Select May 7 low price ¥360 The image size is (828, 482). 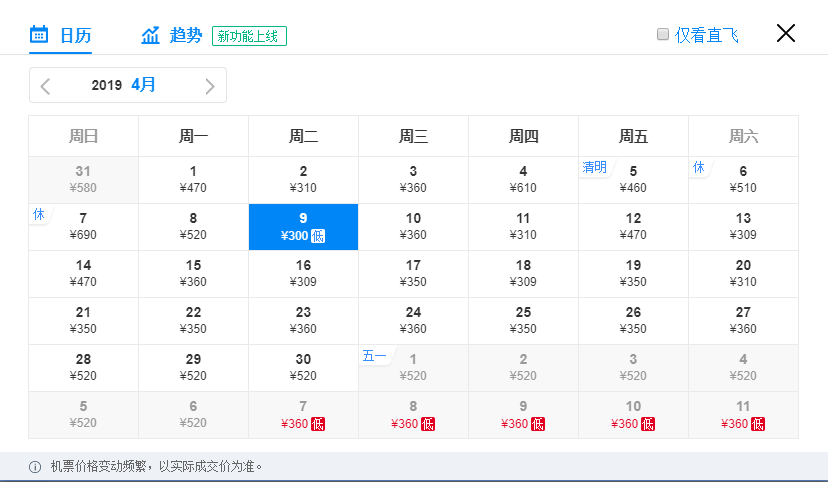click(303, 415)
